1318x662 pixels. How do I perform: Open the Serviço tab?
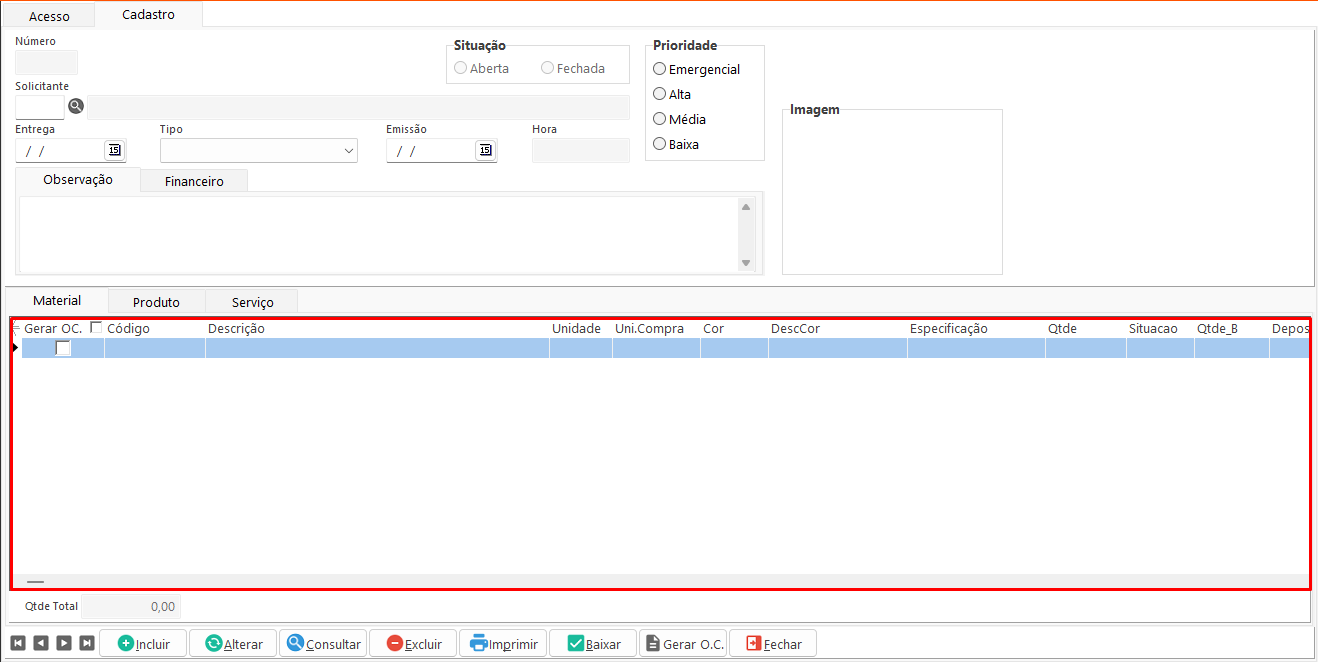point(252,302)
